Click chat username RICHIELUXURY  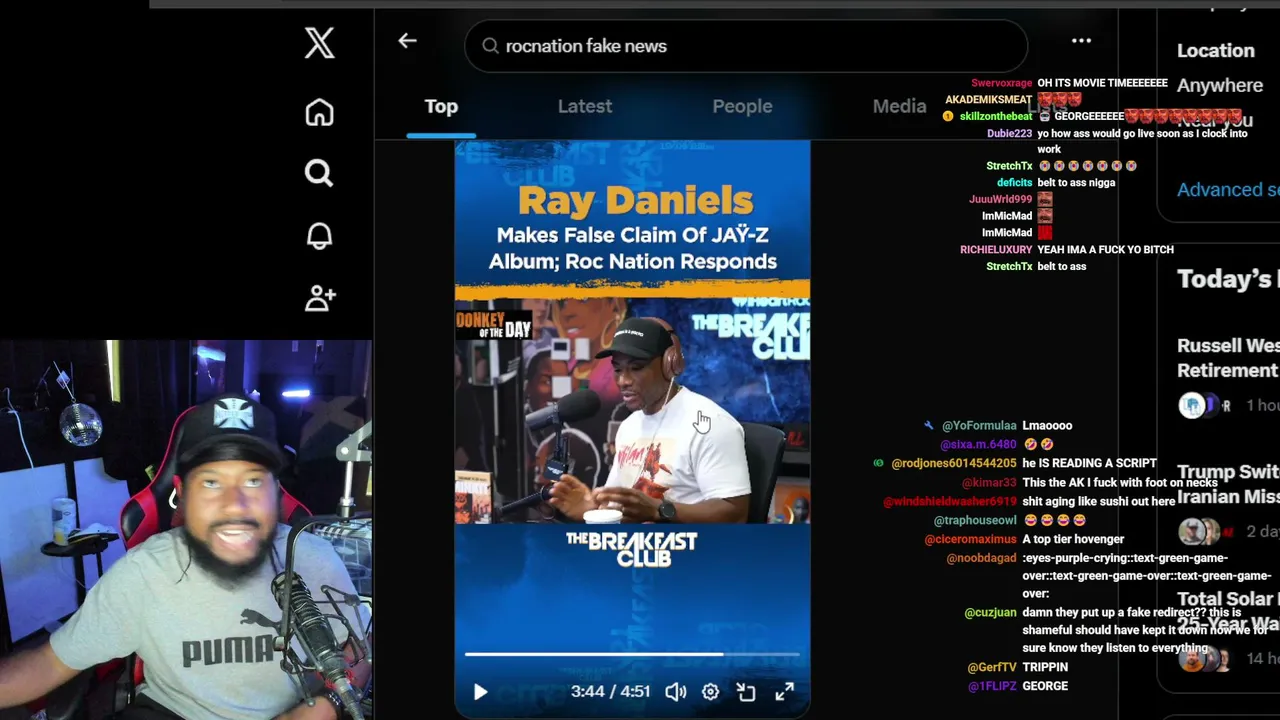click(996, 249)
